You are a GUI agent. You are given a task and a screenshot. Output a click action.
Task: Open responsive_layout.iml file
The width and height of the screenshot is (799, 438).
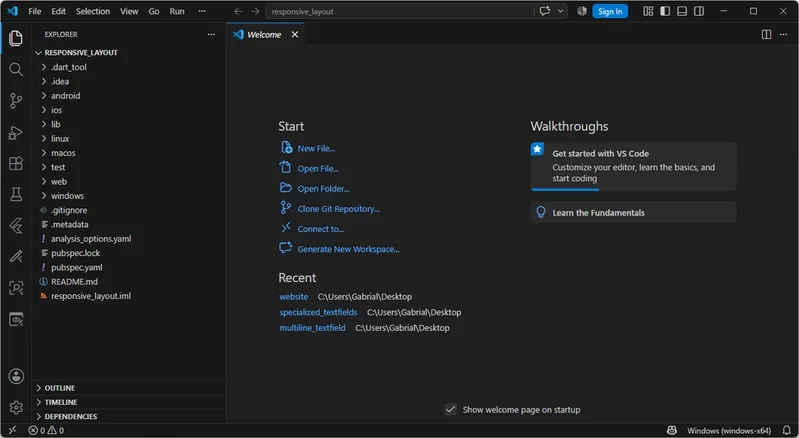point(128,296)
